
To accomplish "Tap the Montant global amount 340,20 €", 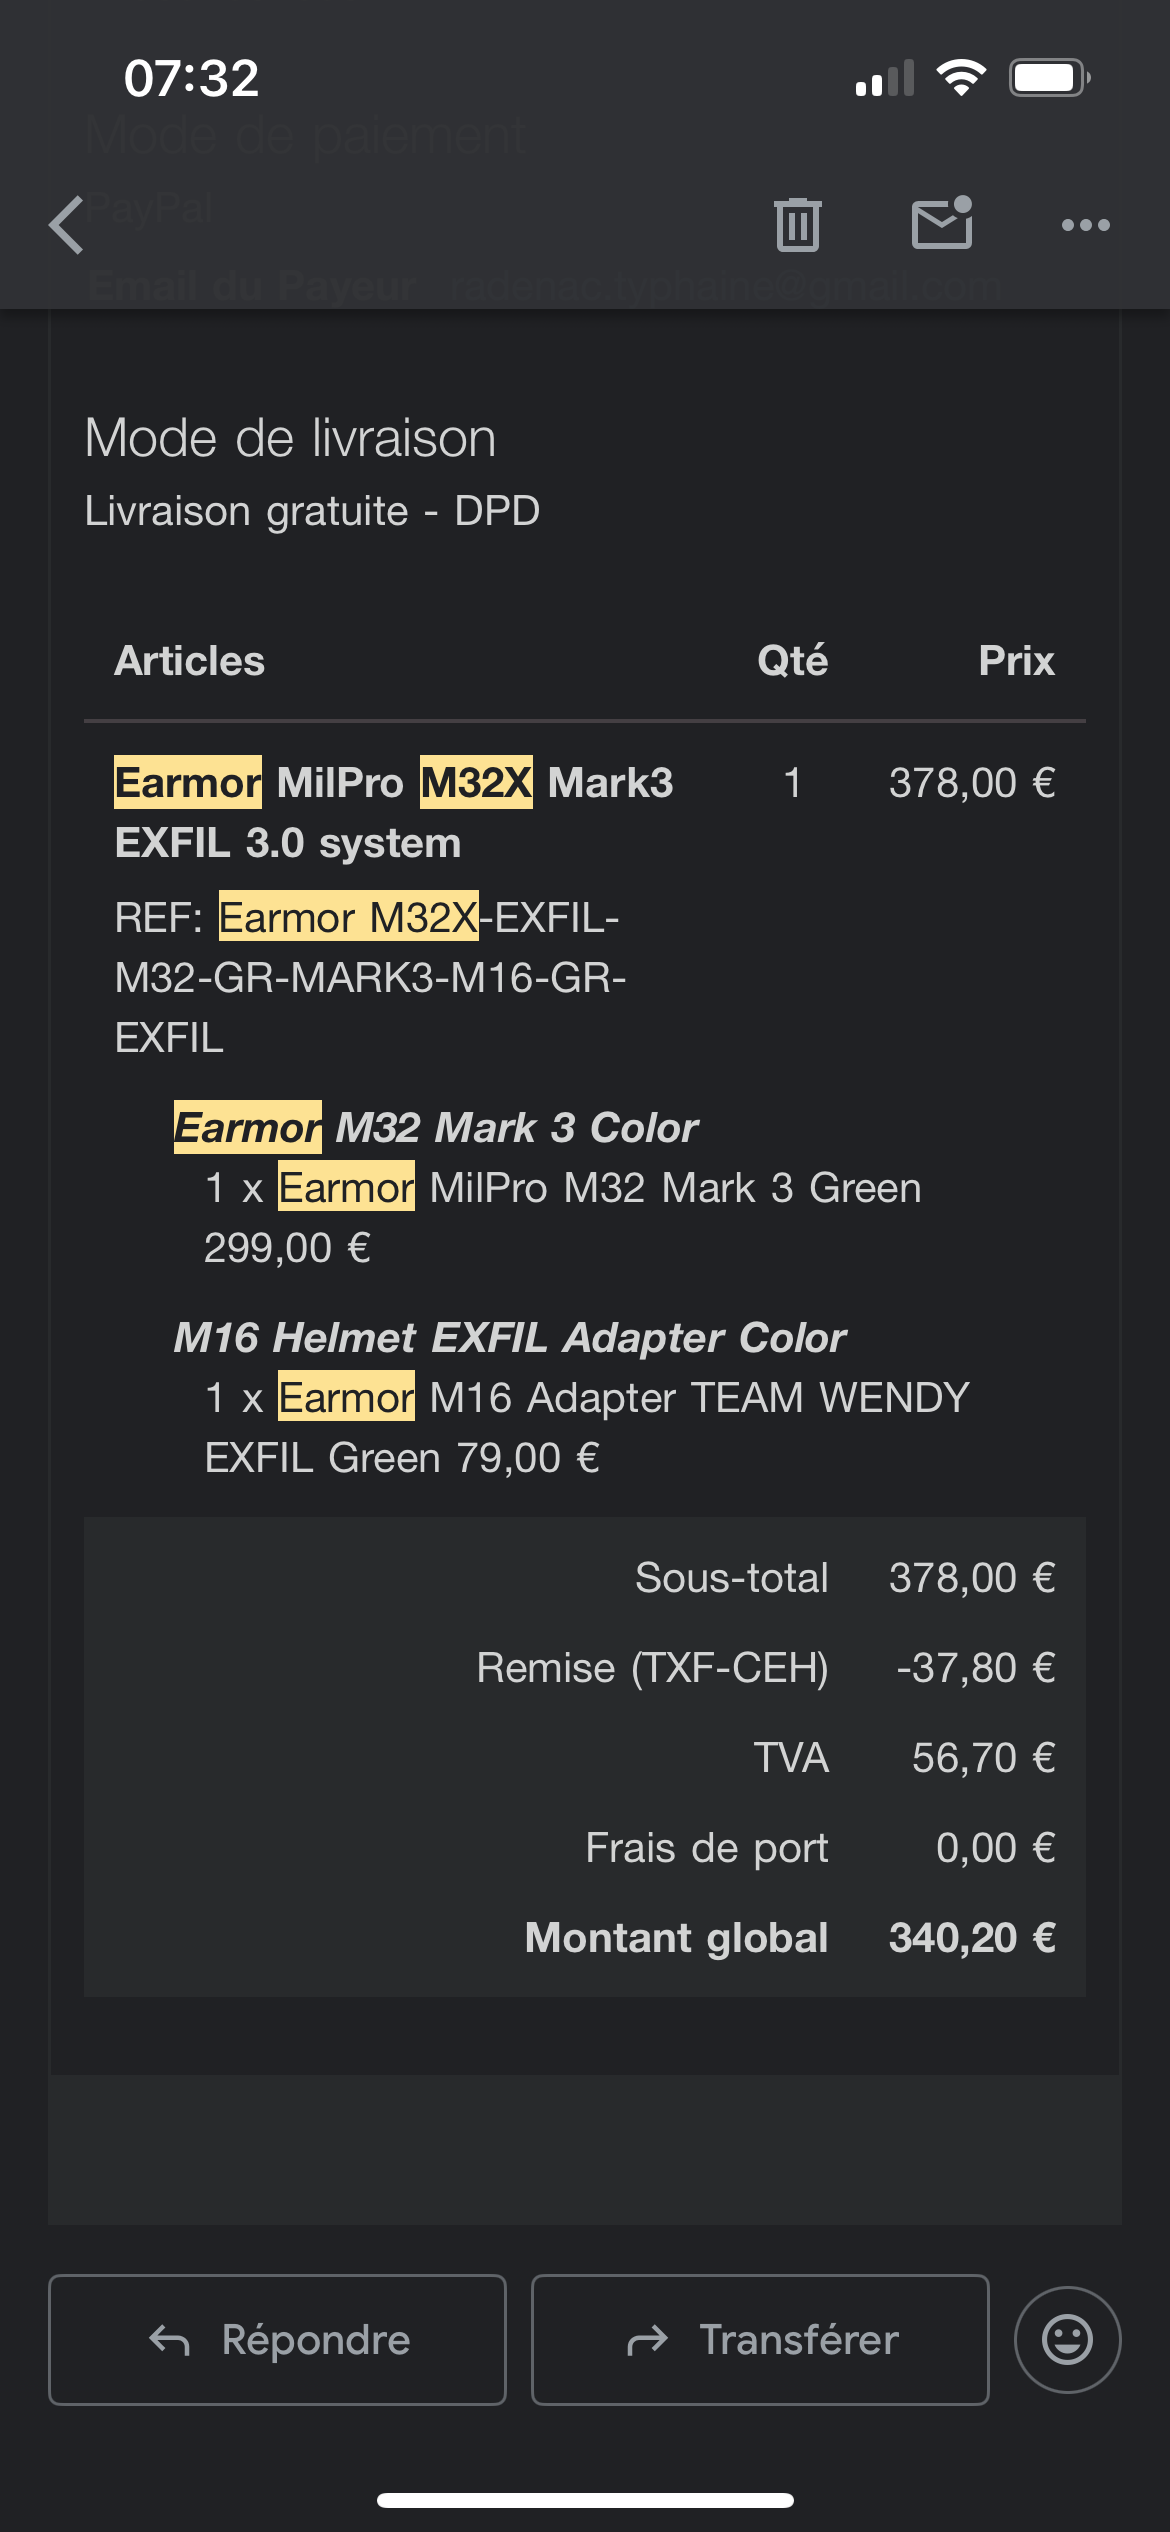I will point(972,1937).
